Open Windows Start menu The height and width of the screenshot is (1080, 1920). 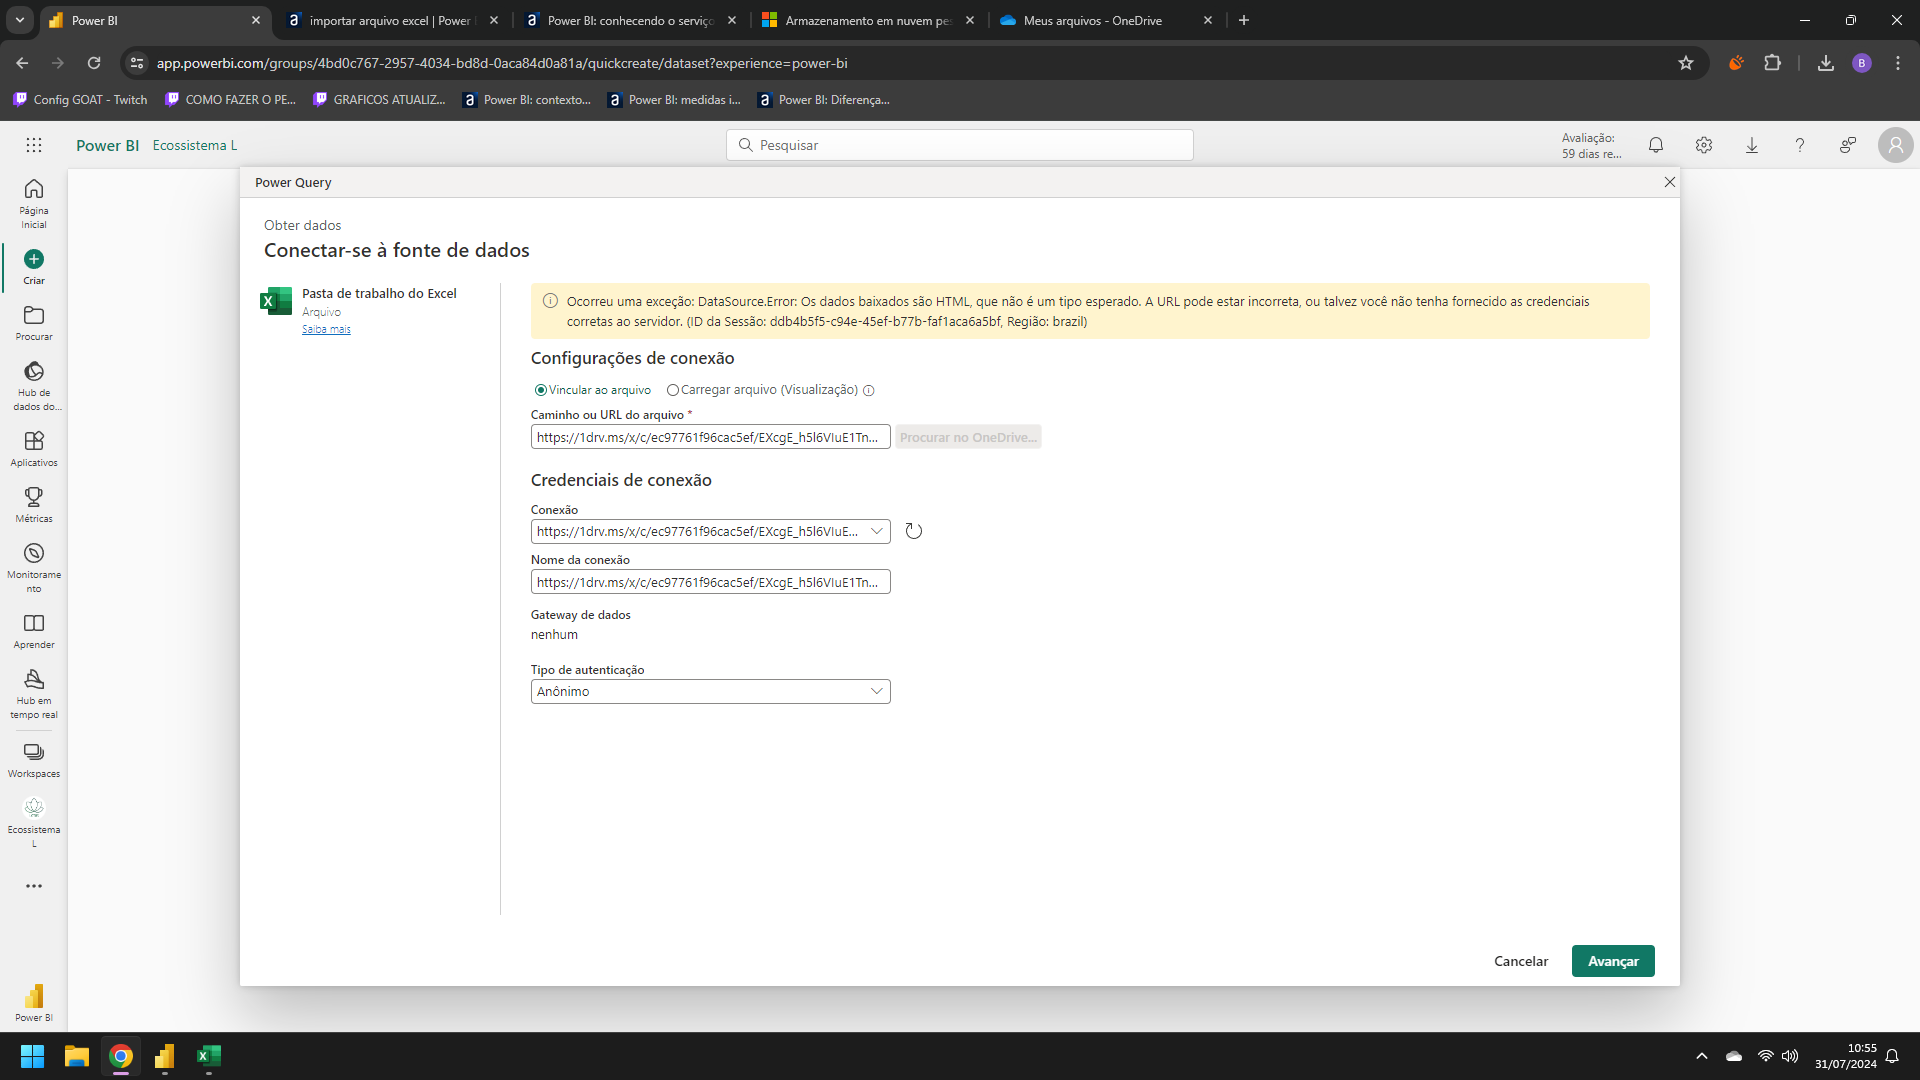coord(33,1056)
